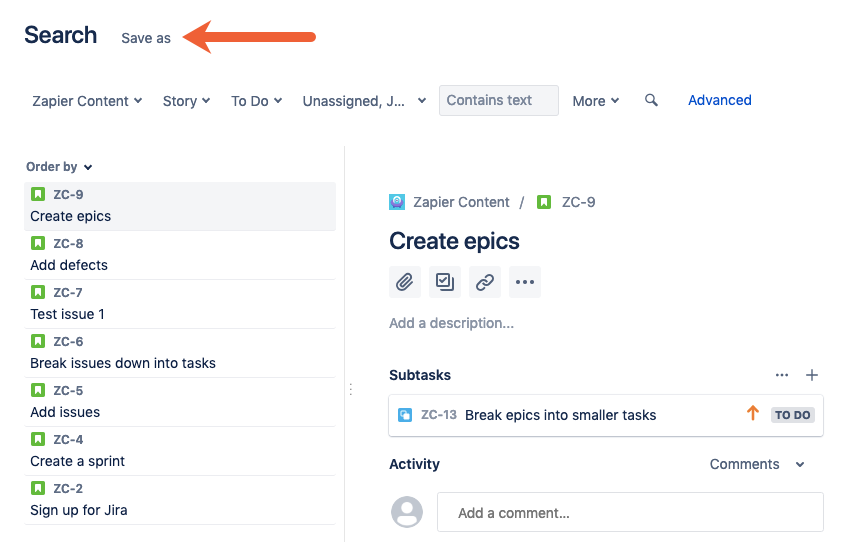Click the plus icon to add subtask
851x542 pixels.
click(x=812, y=375)
